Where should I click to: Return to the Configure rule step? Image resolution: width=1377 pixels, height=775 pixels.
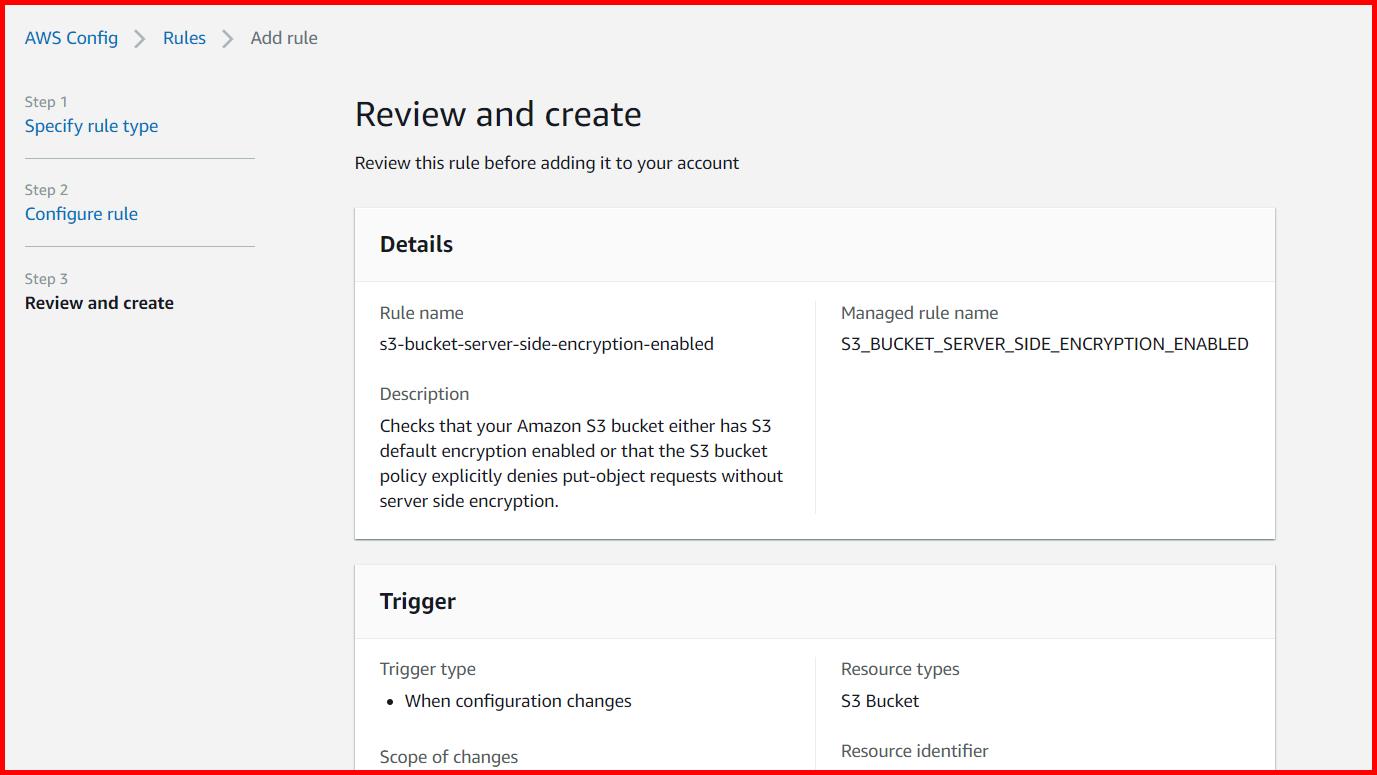81,214
